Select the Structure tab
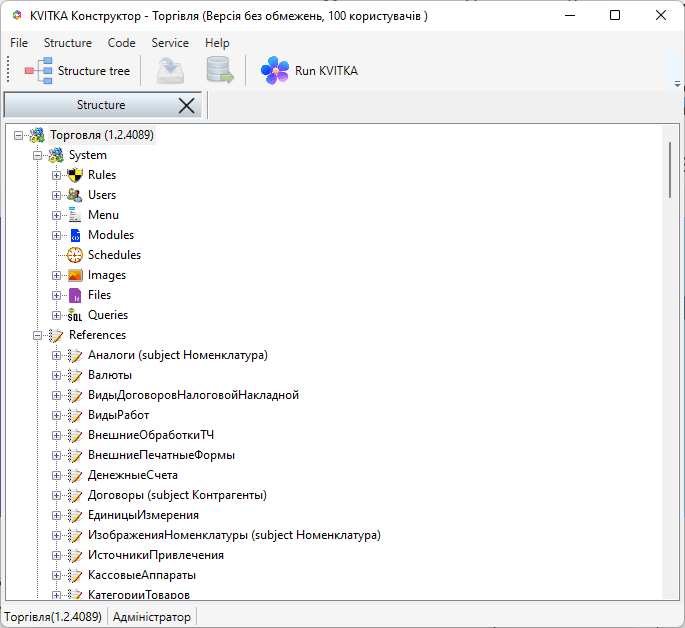685x628 pixels. 101,105
